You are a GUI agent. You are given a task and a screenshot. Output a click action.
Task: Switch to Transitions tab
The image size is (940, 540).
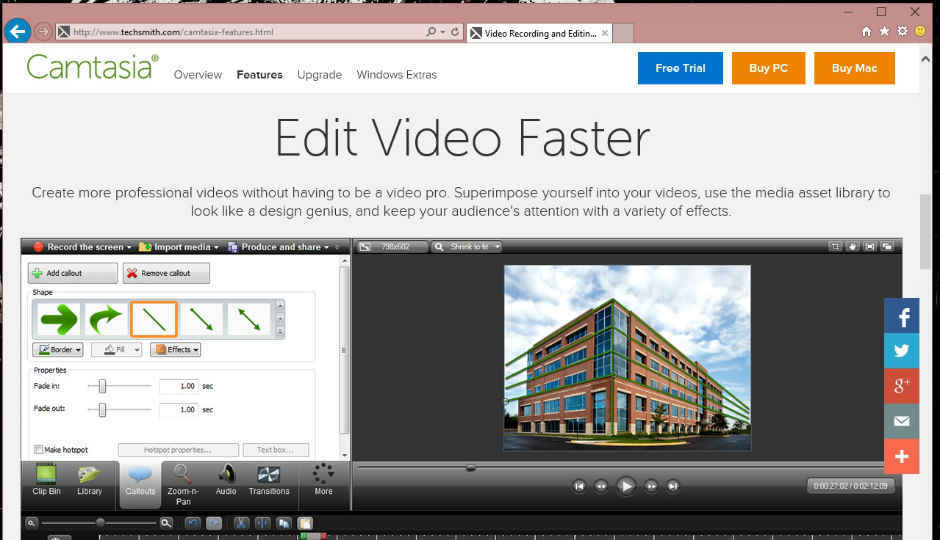[x=269, y=481]
